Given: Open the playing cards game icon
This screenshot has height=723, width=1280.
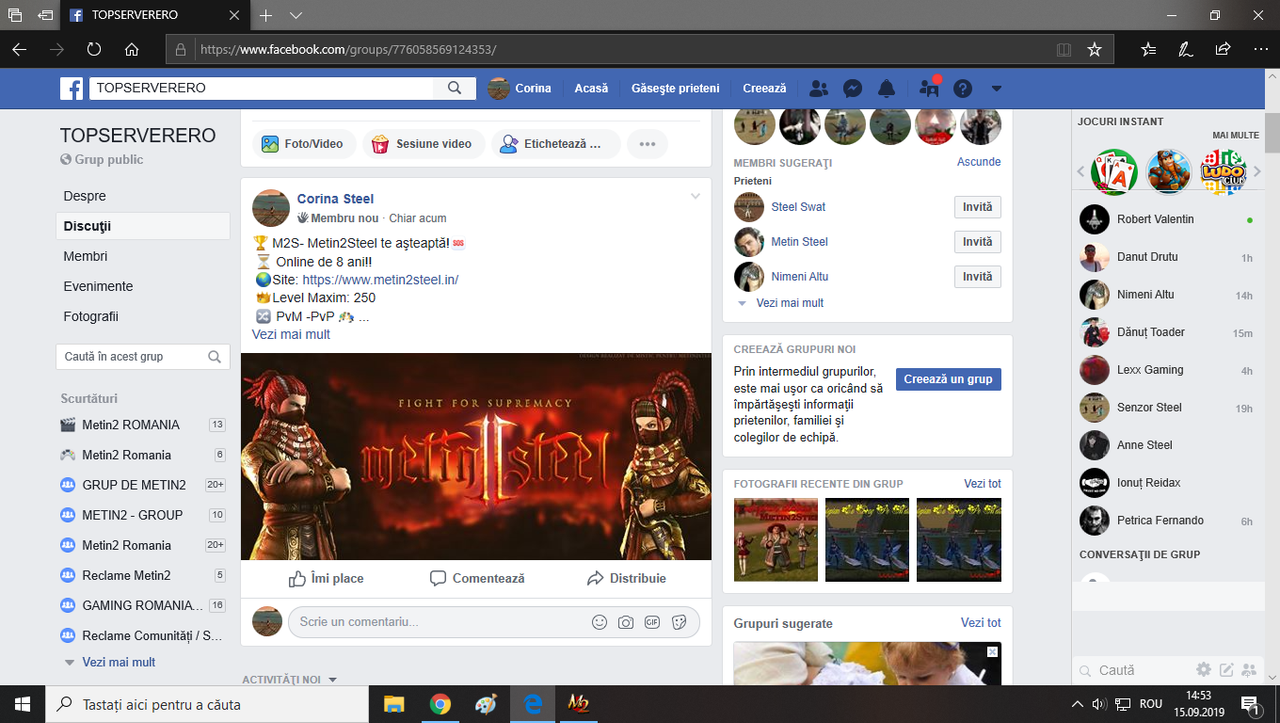Looking at the screenshot, I should (1114, 172).
